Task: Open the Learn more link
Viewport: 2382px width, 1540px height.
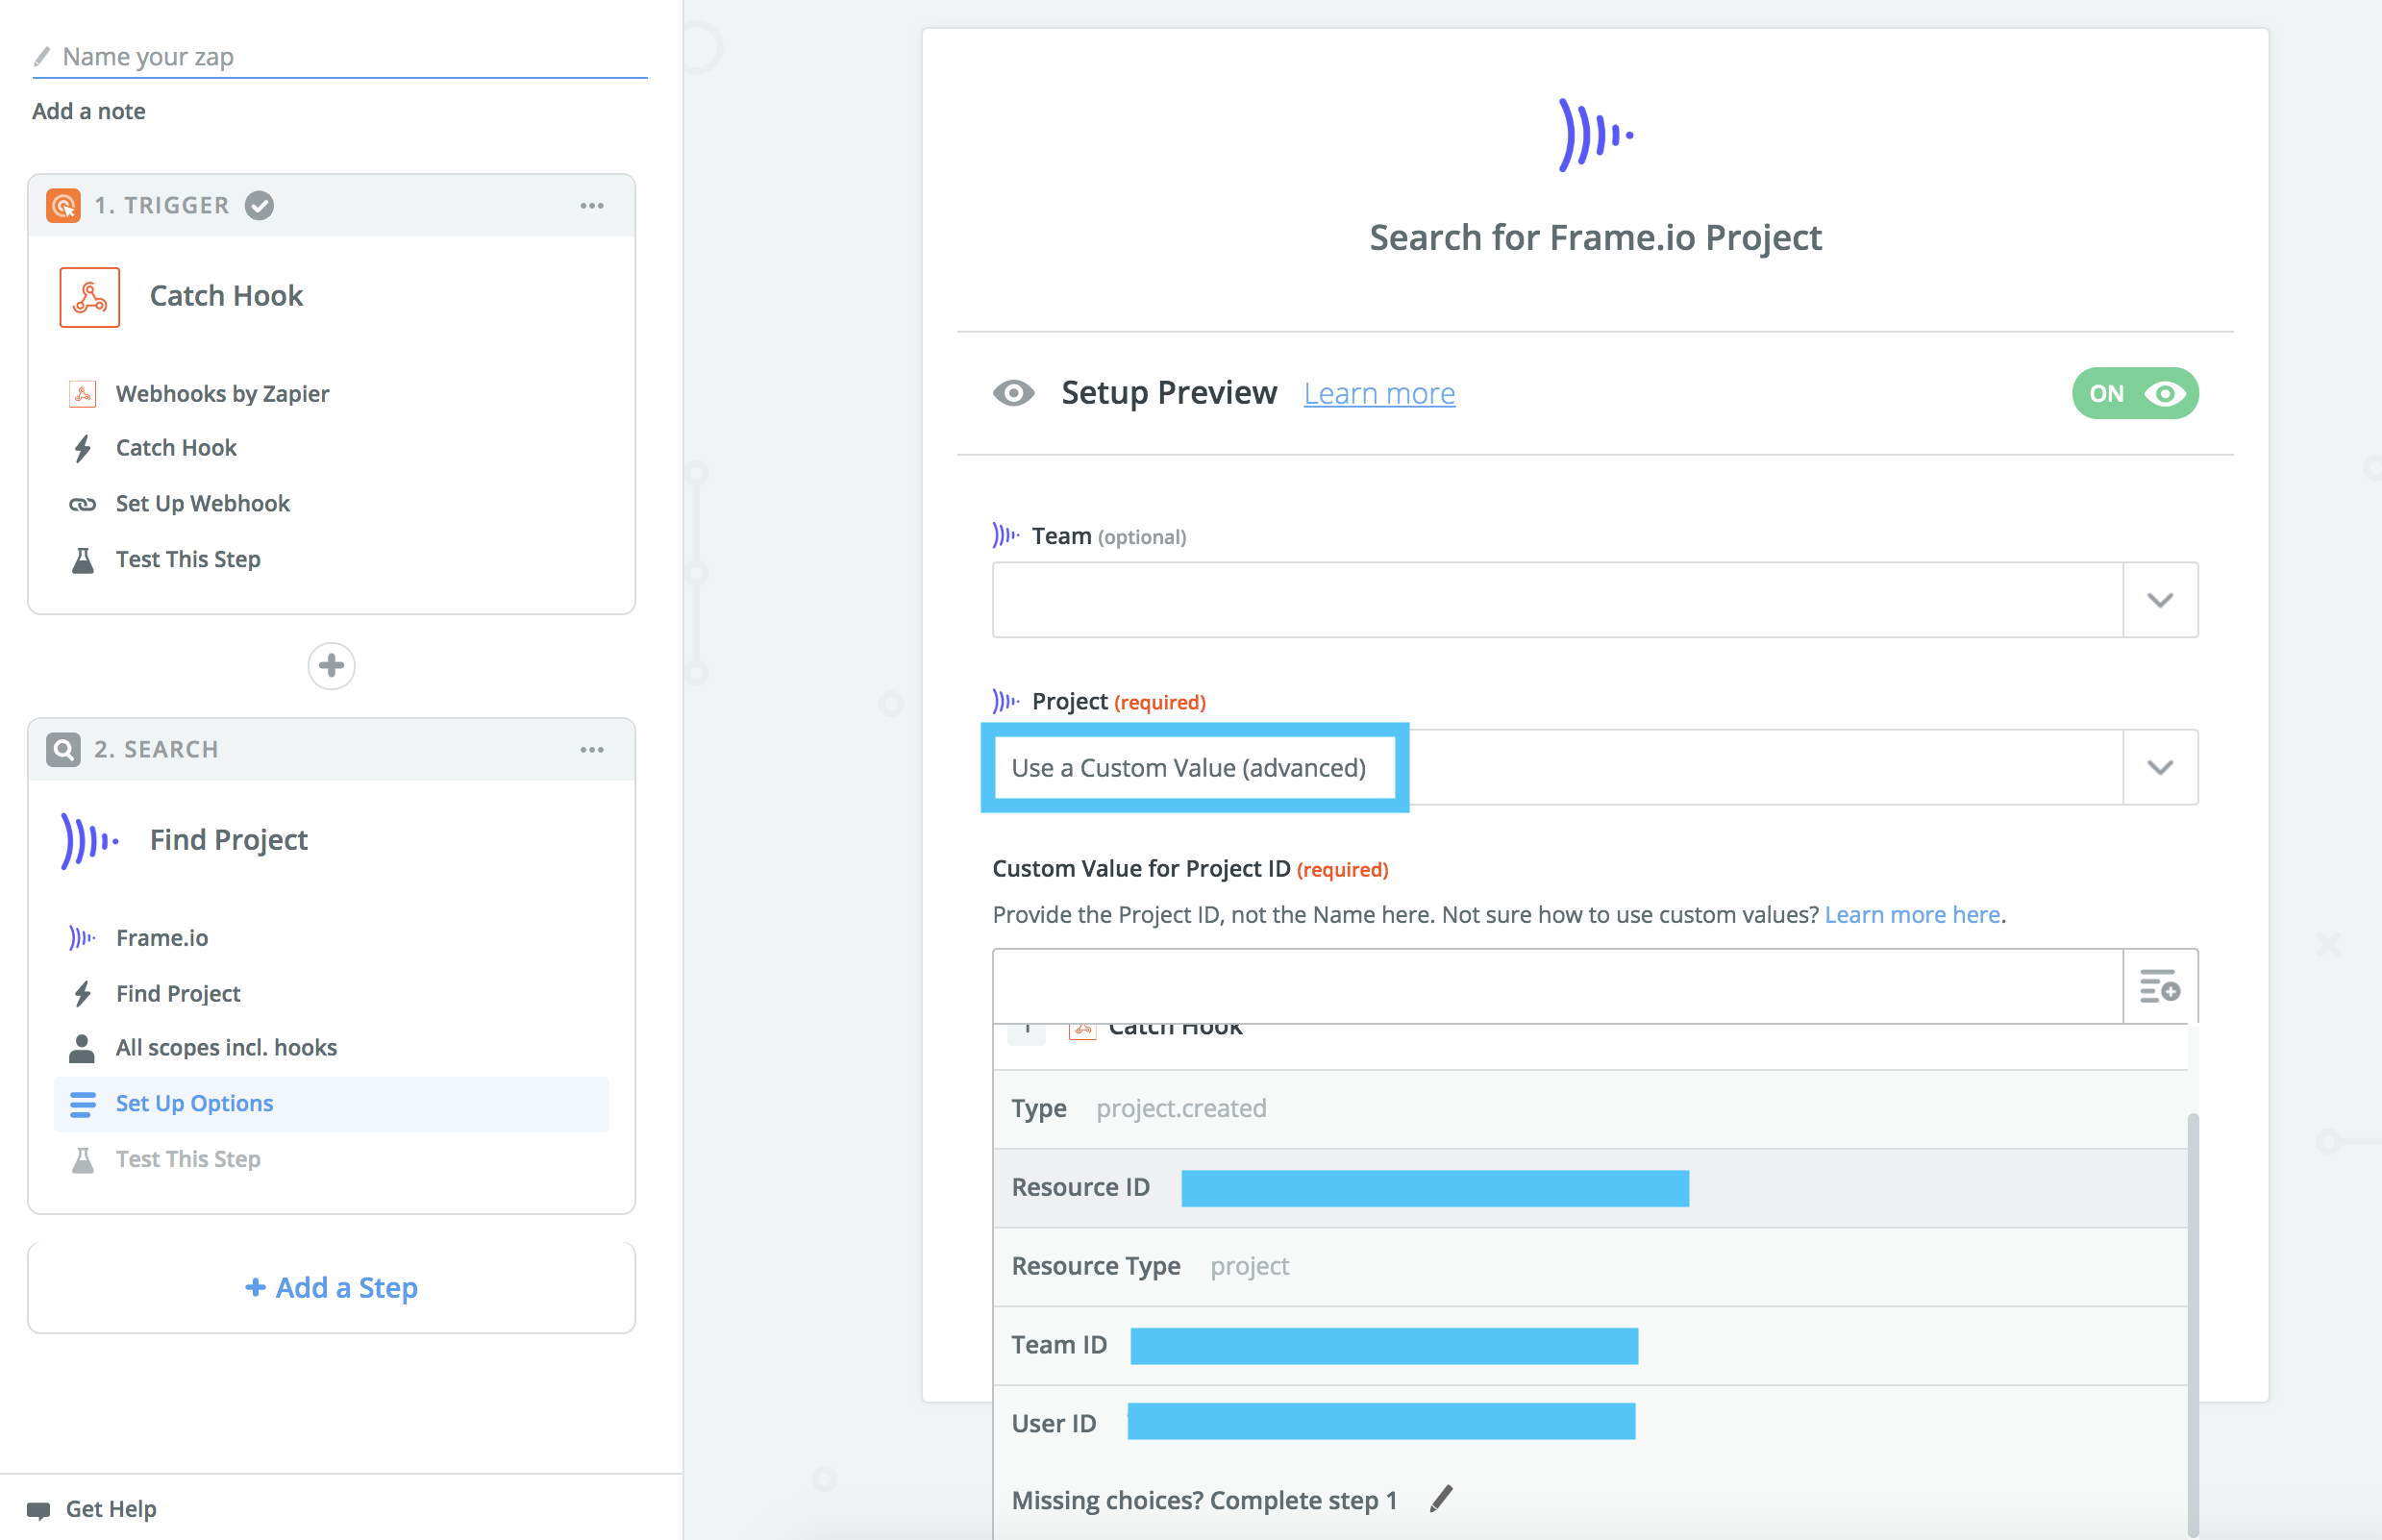Action: [1379, 393]
